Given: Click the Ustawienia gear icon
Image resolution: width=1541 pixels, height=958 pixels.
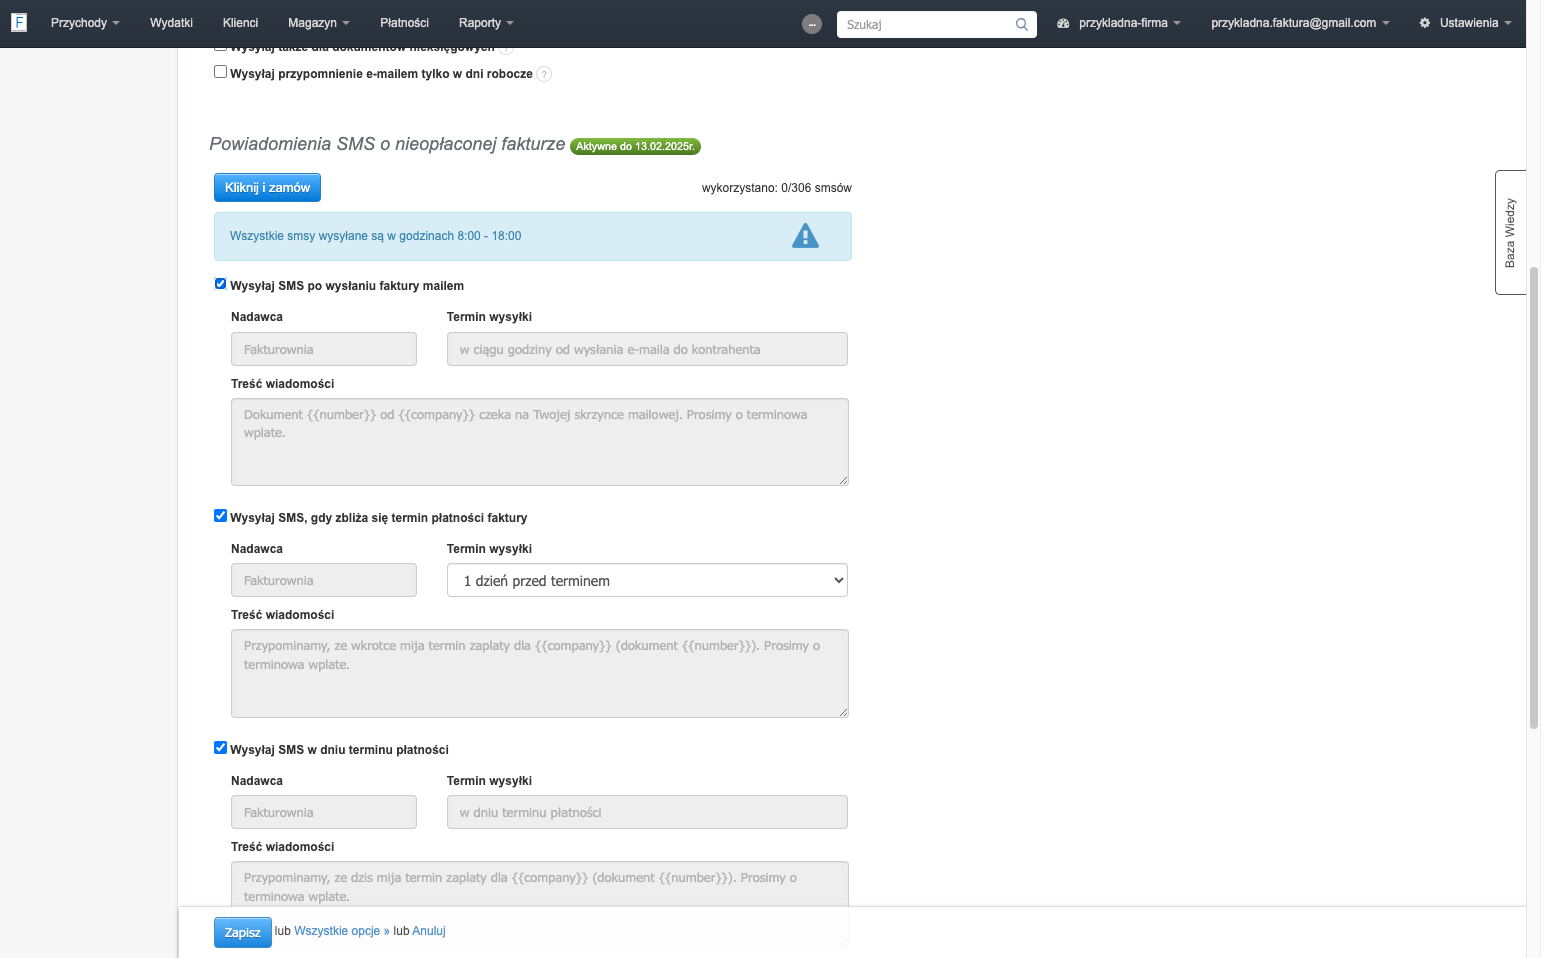Looking at the screenshot, I should pos(1425,23).
